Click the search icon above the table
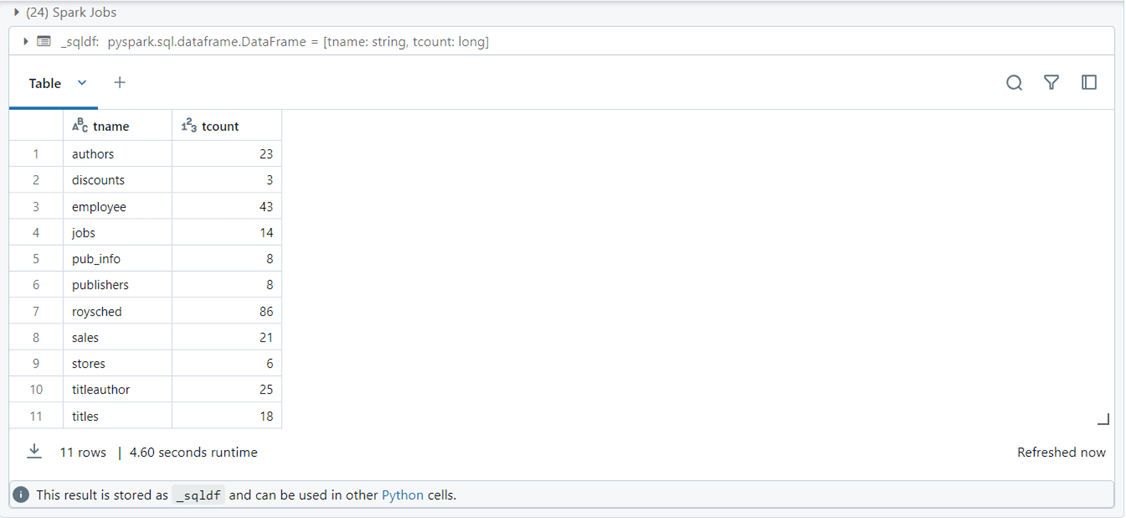 (x=1014, y=83)
